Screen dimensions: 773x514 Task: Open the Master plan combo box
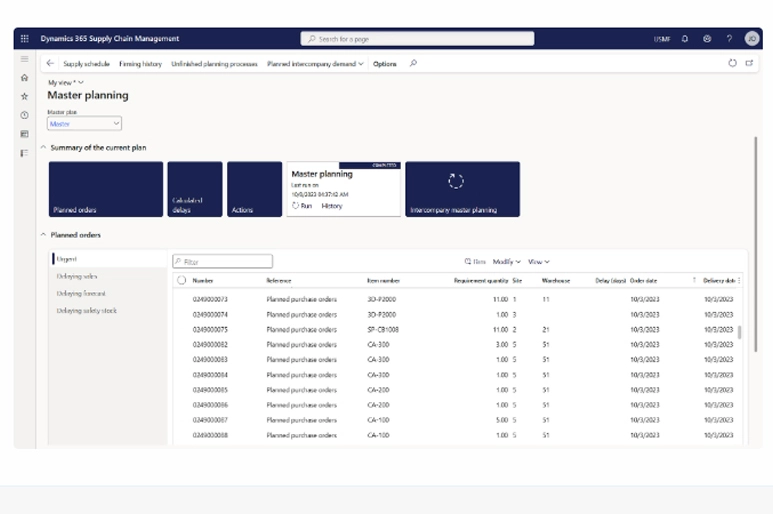[84, 123]
